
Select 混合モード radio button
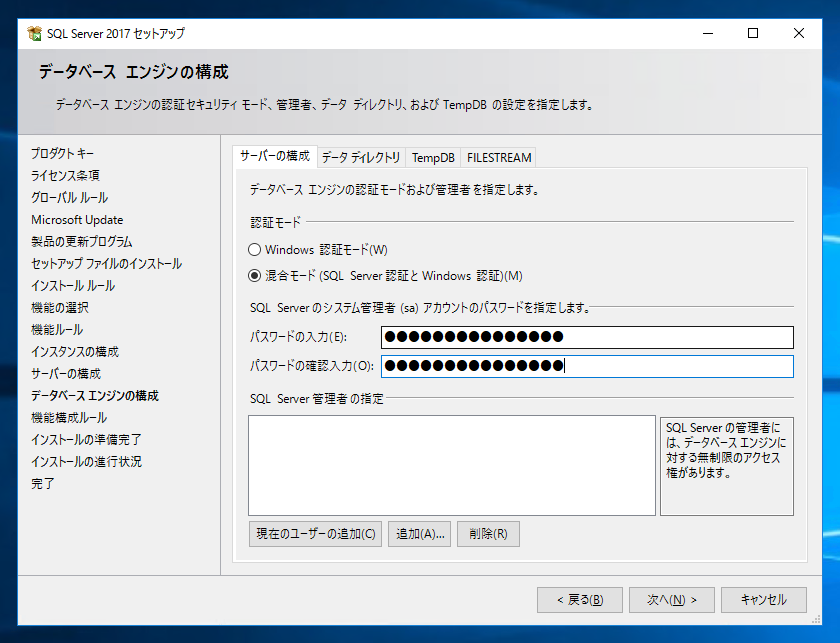click(254, 276)
